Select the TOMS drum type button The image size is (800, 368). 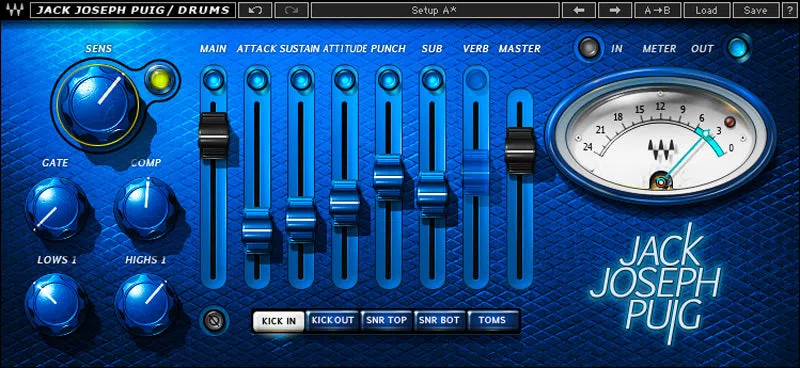(x=492, y=321)
